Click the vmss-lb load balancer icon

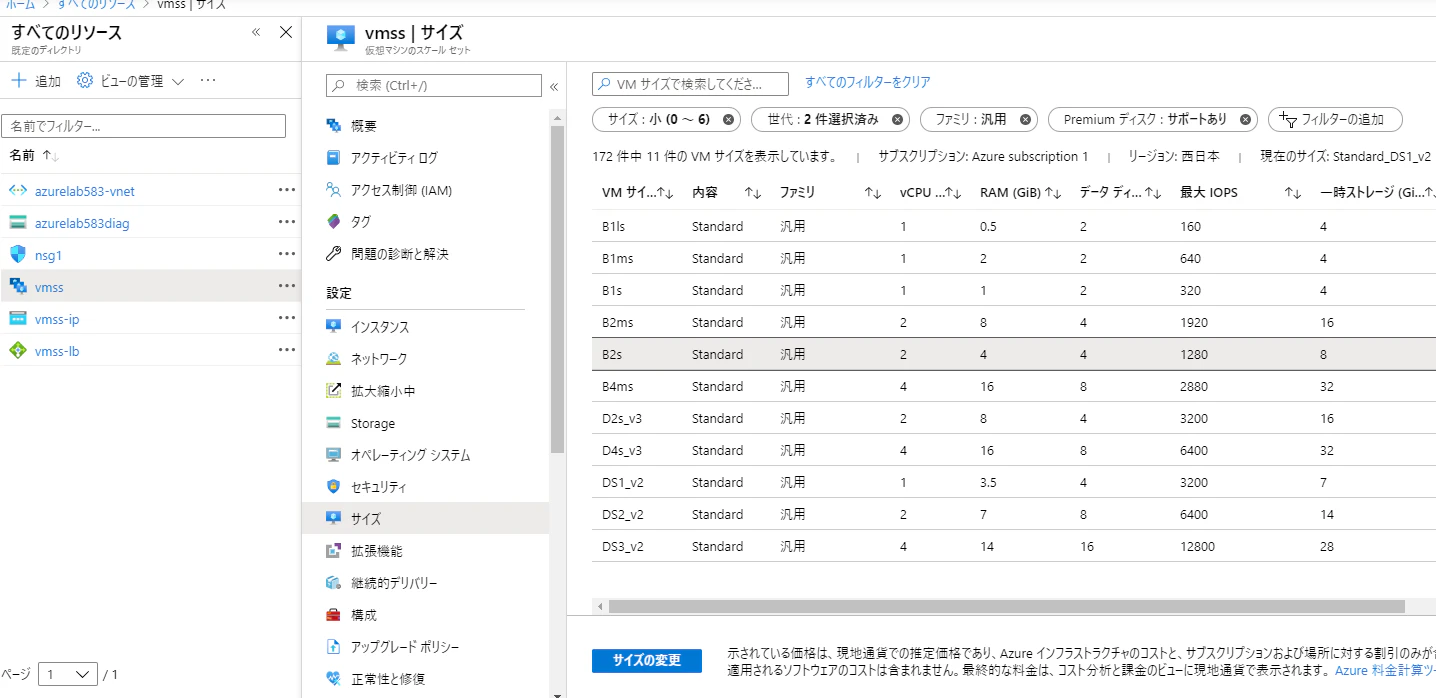coord(17,351)
